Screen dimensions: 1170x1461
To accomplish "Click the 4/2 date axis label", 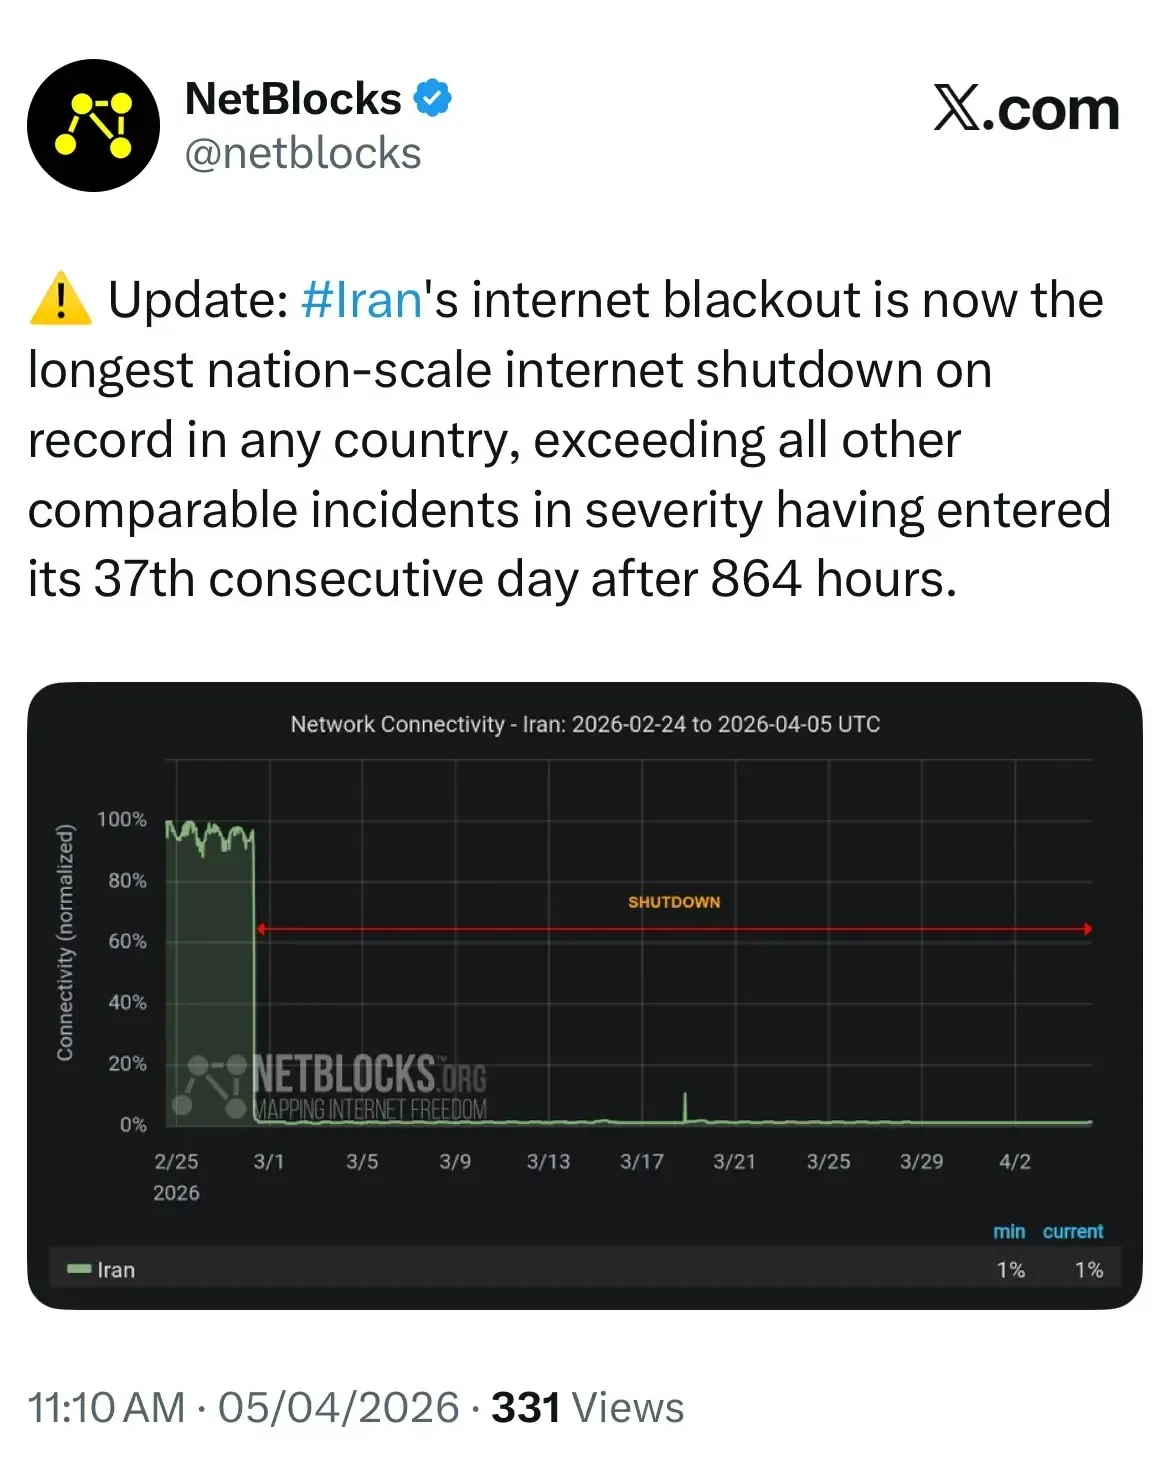I will [x=1015, y=1161].
